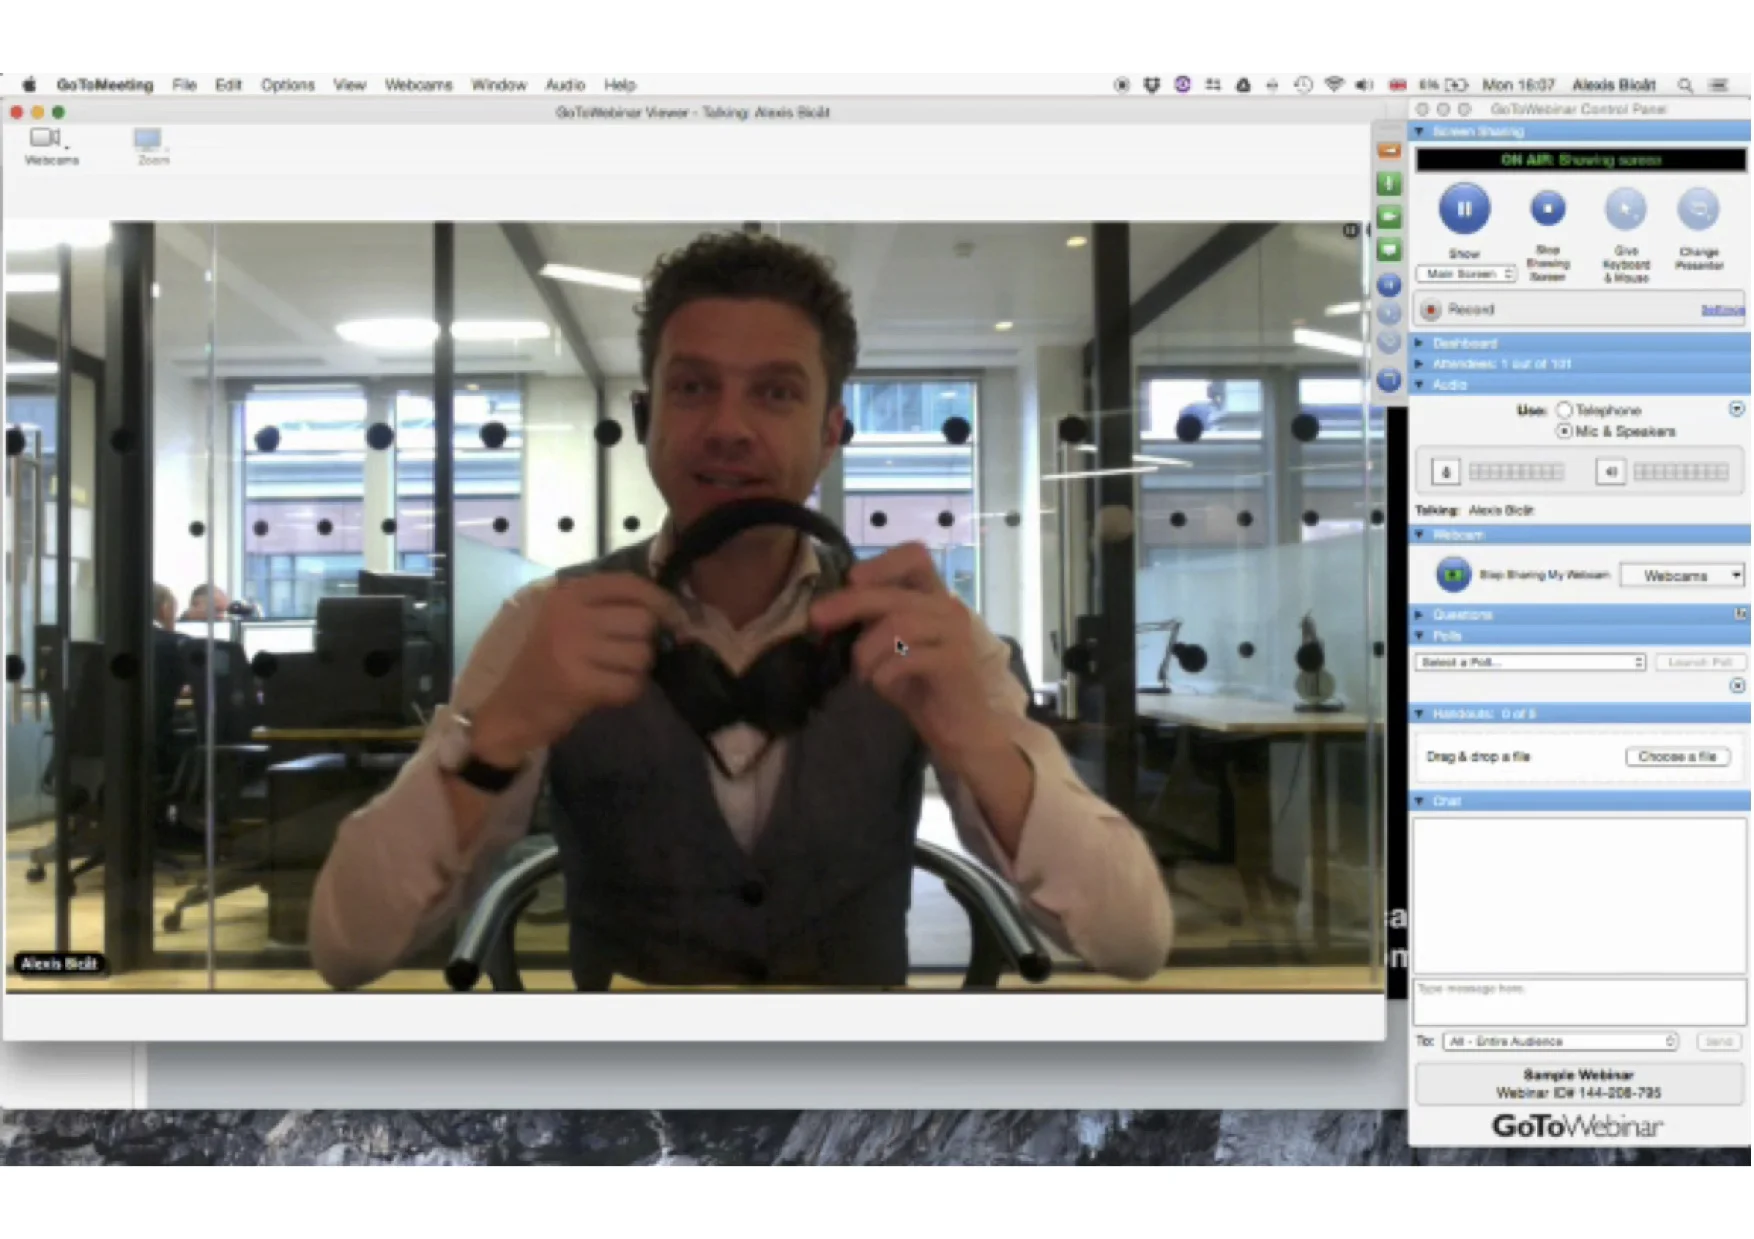Click the speaker icon next to the volume meter
Image resolution: width=1754 pixels, height=1239 pixels.
pyautogui.click(x=1610, y=471)
